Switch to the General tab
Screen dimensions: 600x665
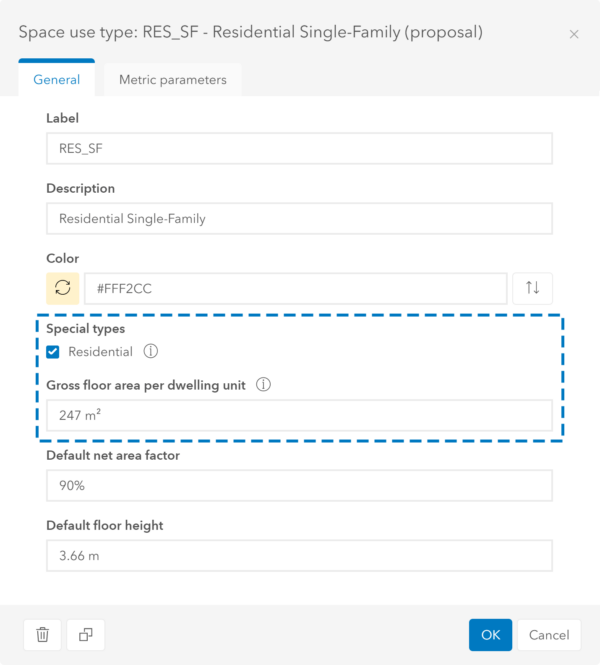point(57,79)
